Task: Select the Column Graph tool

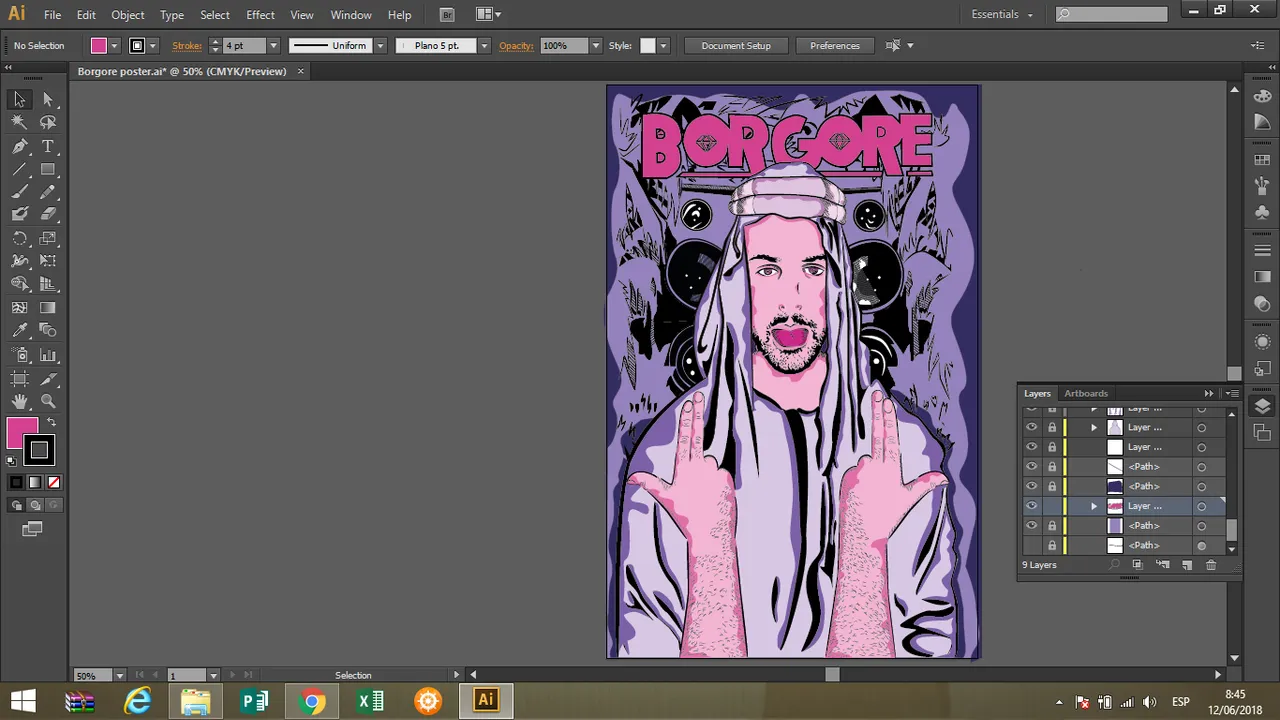Action: 48,355
